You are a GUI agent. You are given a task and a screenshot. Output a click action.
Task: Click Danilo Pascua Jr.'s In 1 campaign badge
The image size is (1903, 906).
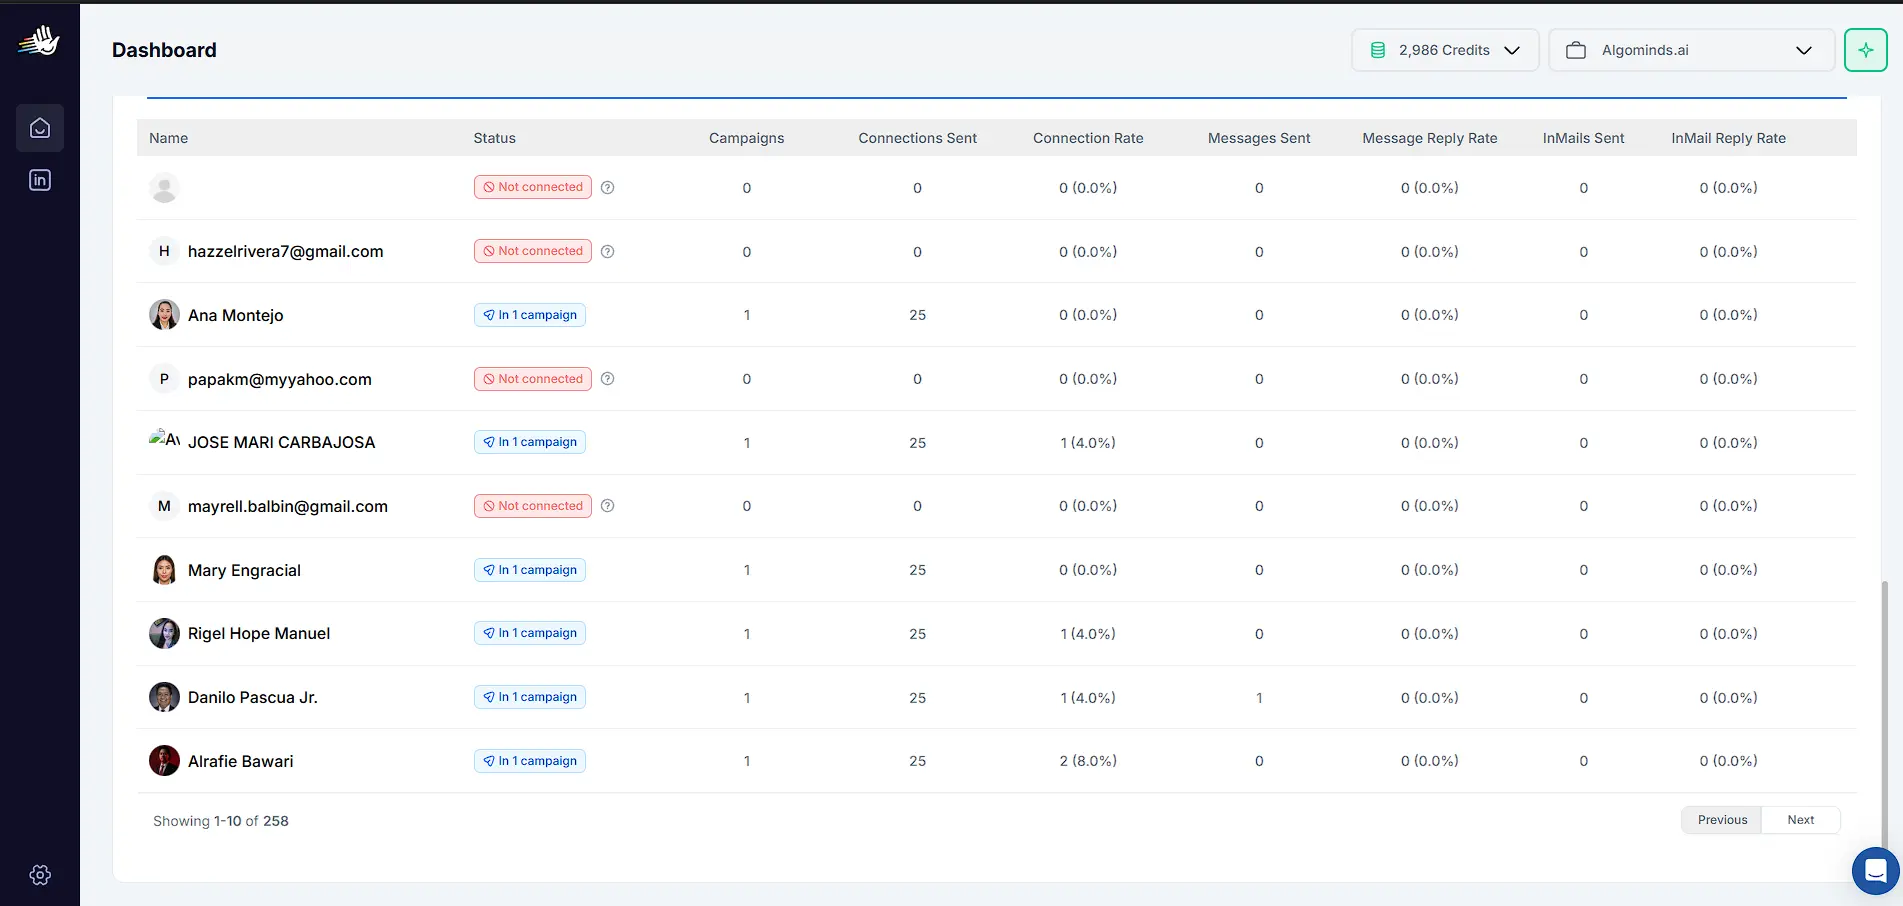pos(530,697)
